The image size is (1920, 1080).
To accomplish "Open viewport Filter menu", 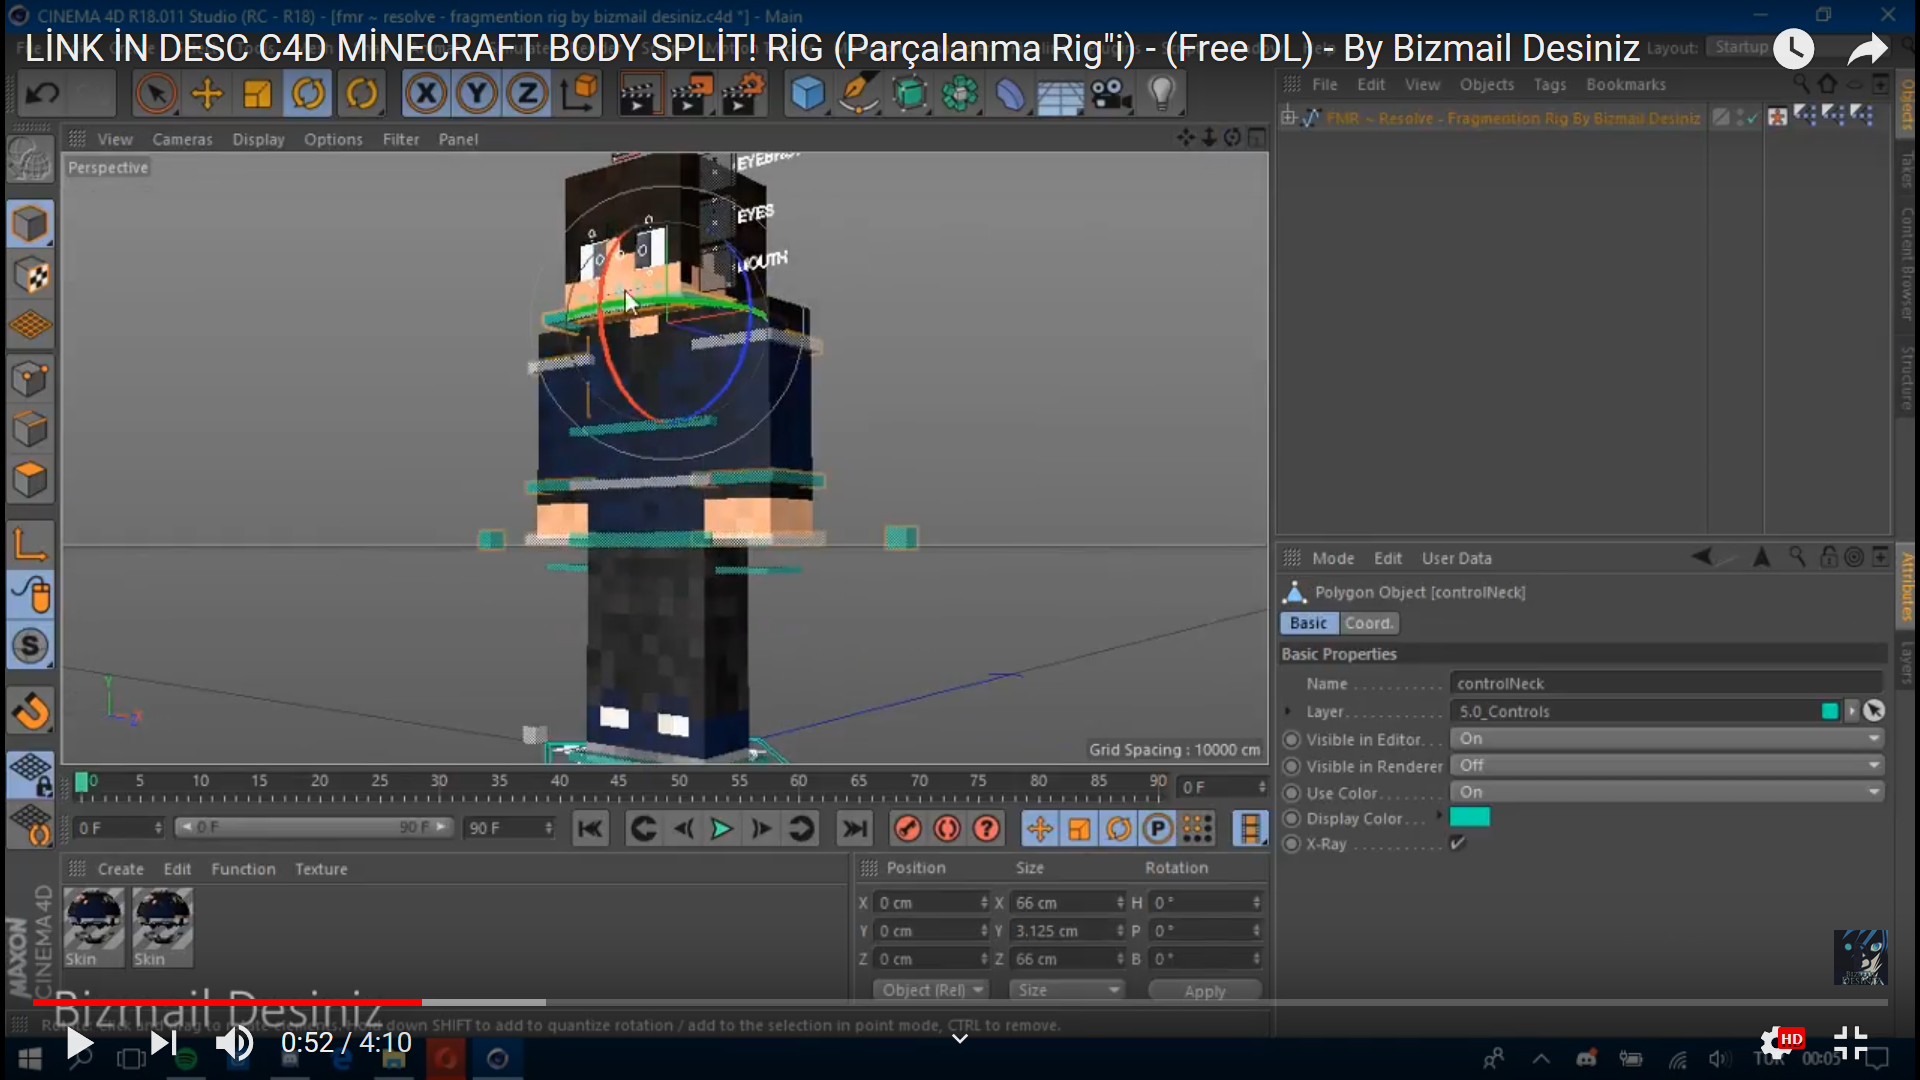I will pyautogui.click(x=400, y=139).
